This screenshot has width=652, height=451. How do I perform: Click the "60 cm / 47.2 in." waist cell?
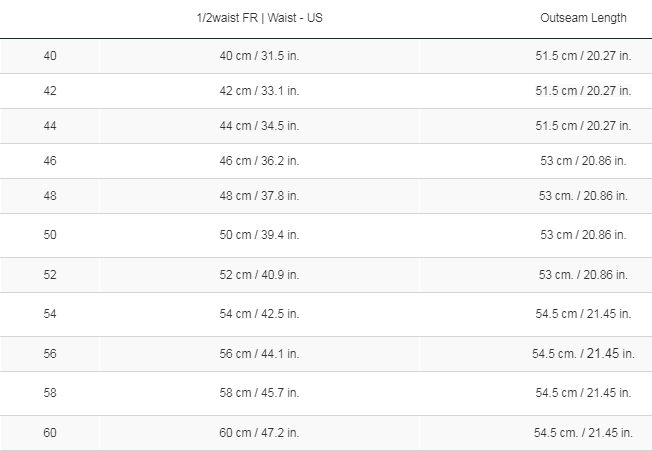tap(259, 433)
